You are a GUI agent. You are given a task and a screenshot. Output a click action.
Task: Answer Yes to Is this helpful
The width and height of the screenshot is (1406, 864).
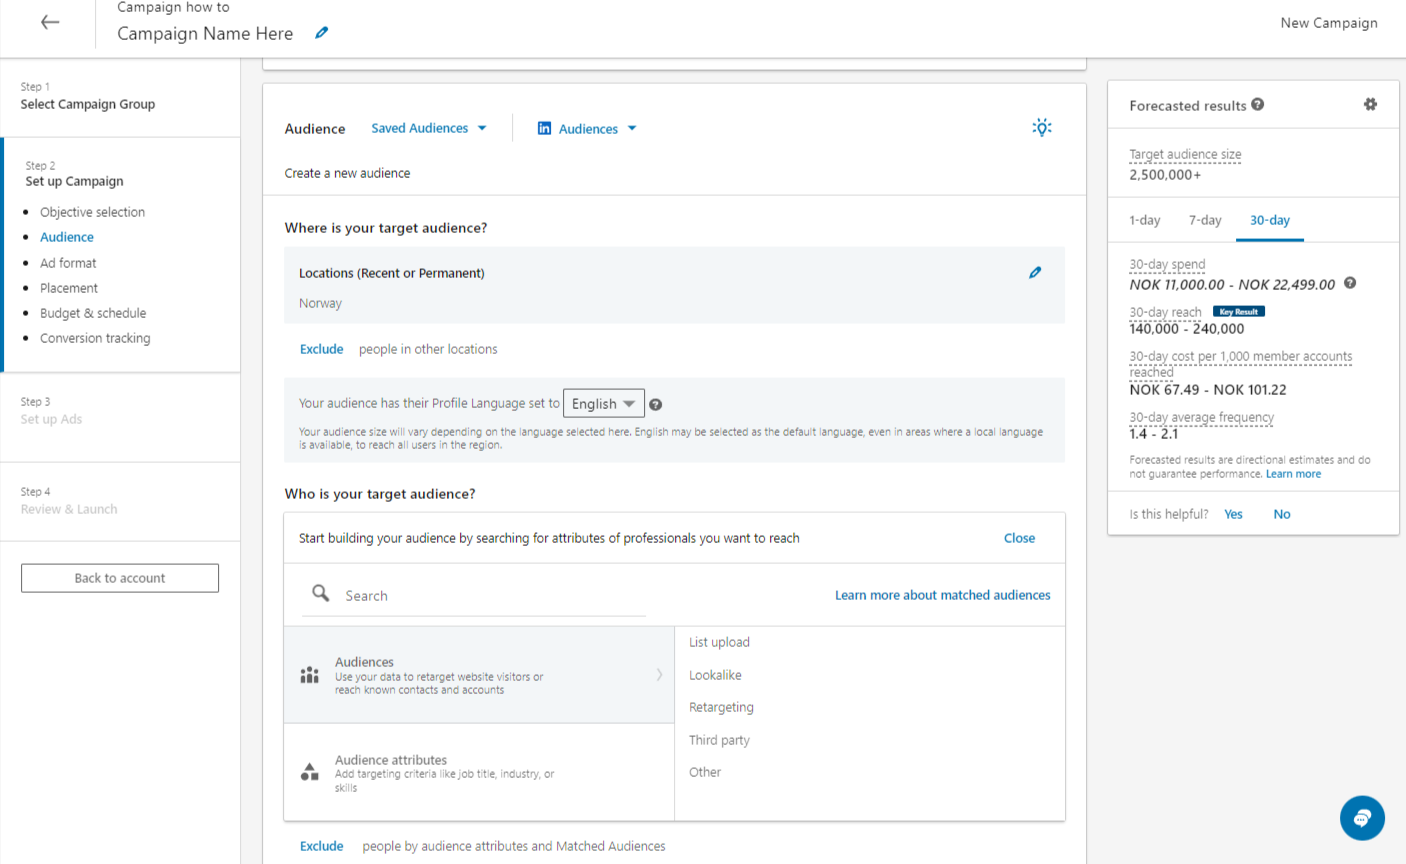click(1233, 513)
